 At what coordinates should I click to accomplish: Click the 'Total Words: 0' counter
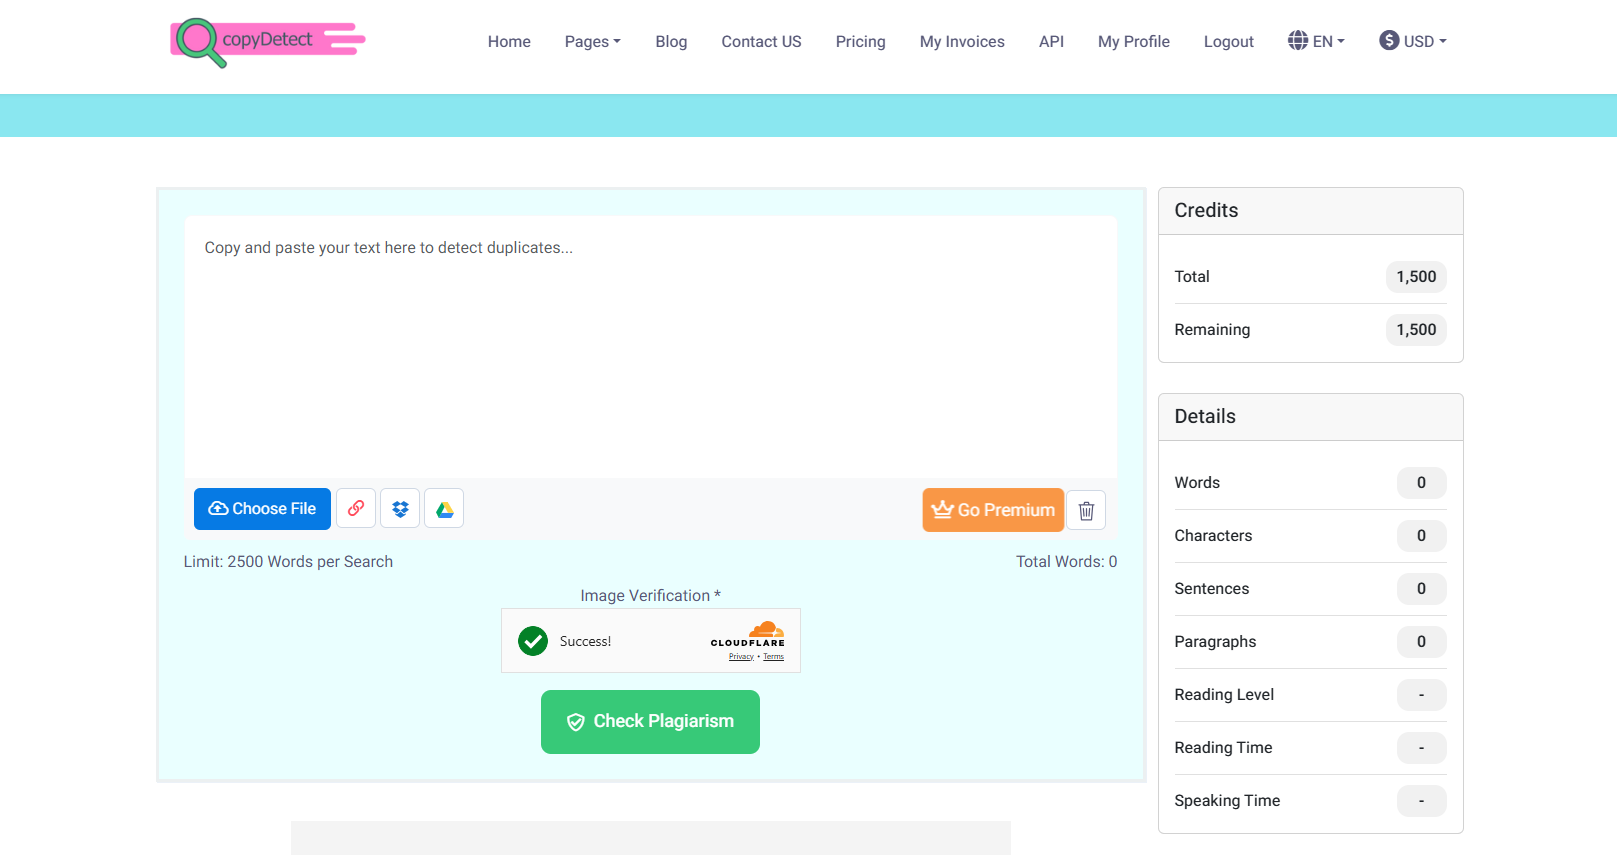tap(1066, 562)
